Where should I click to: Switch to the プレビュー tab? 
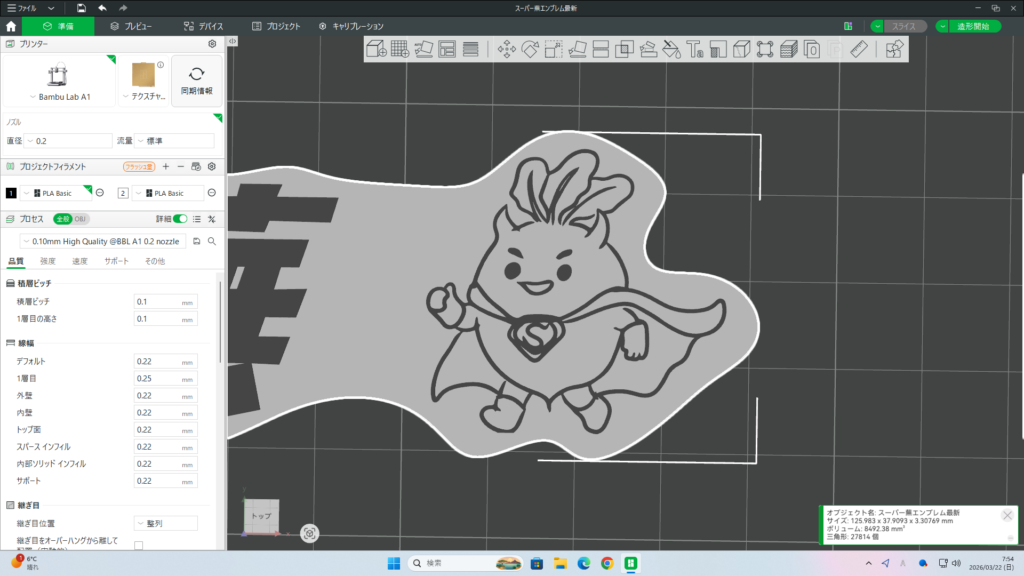pos(130,26)
